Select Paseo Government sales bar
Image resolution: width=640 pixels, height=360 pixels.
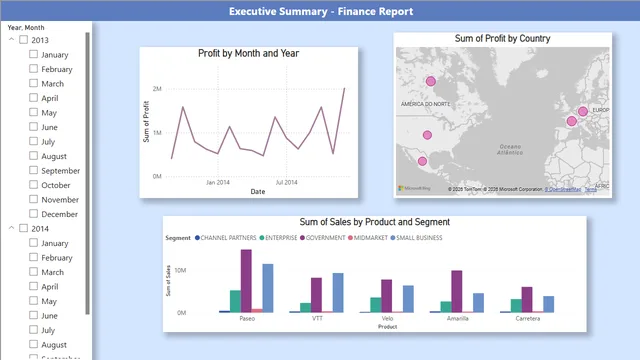click(x=246, y=281)
